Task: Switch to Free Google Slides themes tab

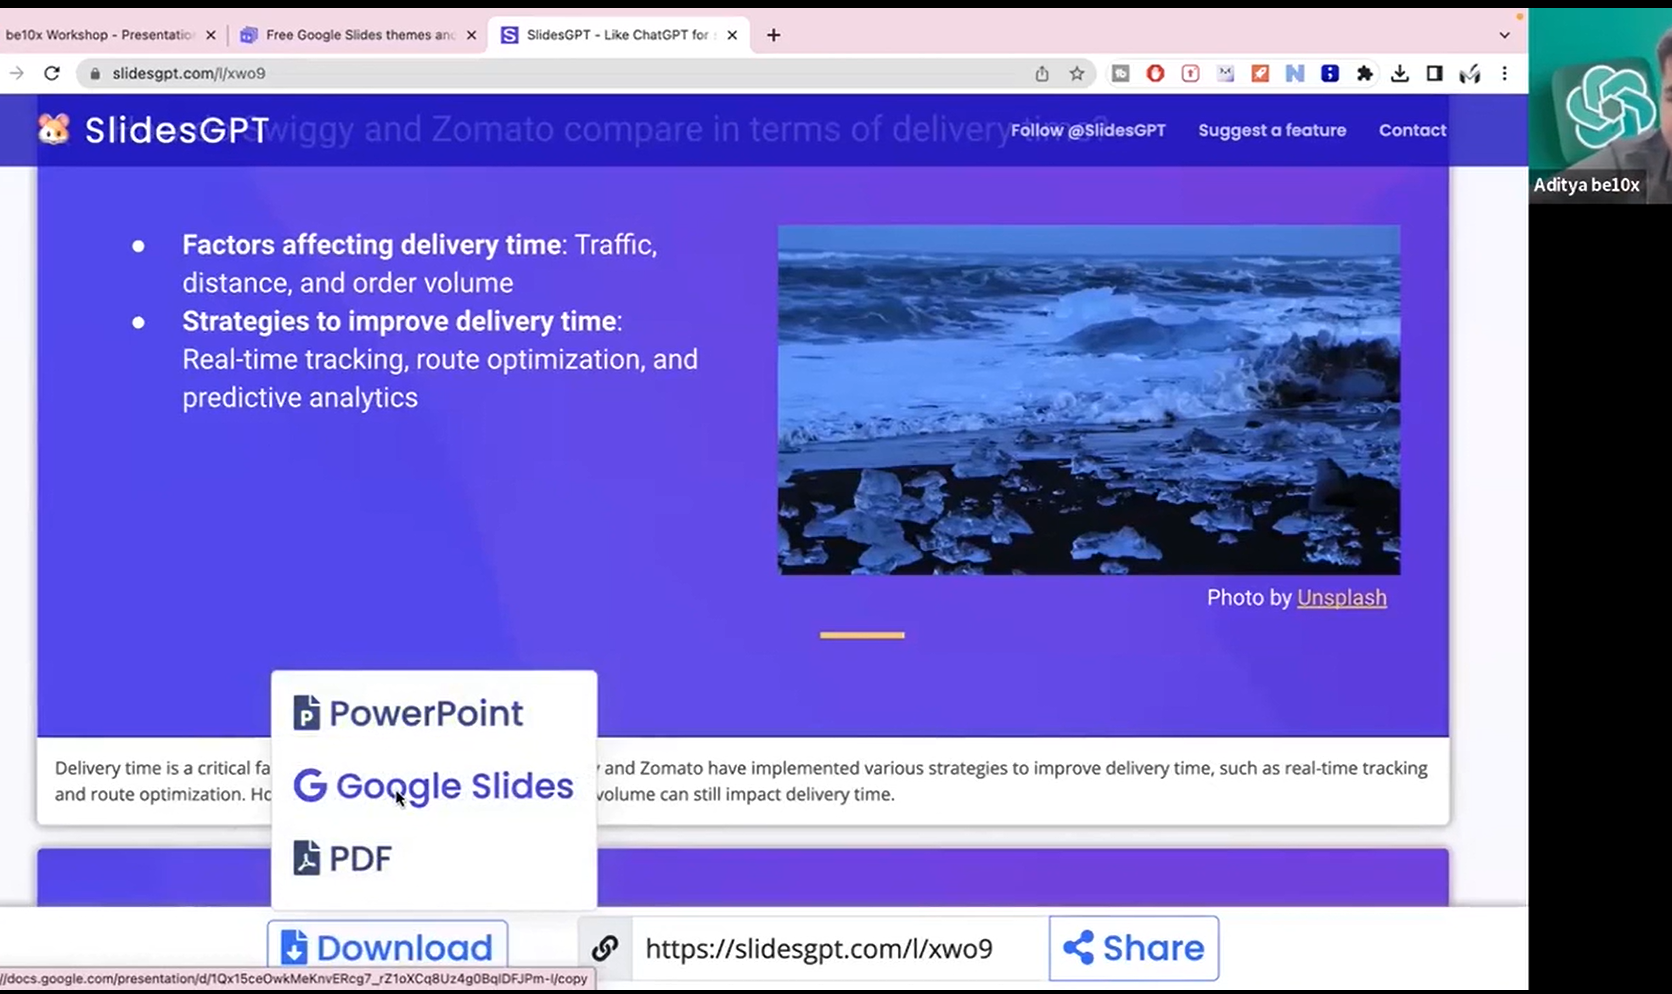Action: (x=360, y=35)
